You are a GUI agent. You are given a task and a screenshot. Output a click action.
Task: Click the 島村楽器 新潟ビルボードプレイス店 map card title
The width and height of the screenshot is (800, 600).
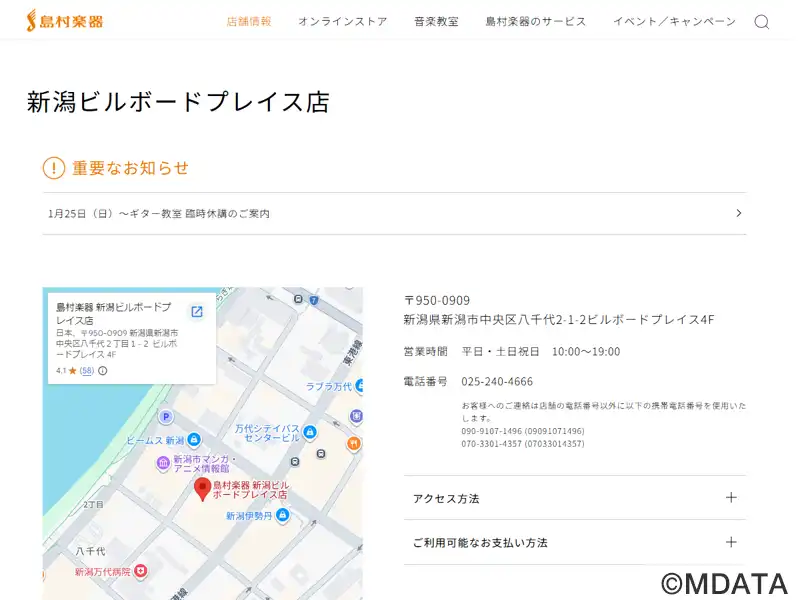coord(113,313)
